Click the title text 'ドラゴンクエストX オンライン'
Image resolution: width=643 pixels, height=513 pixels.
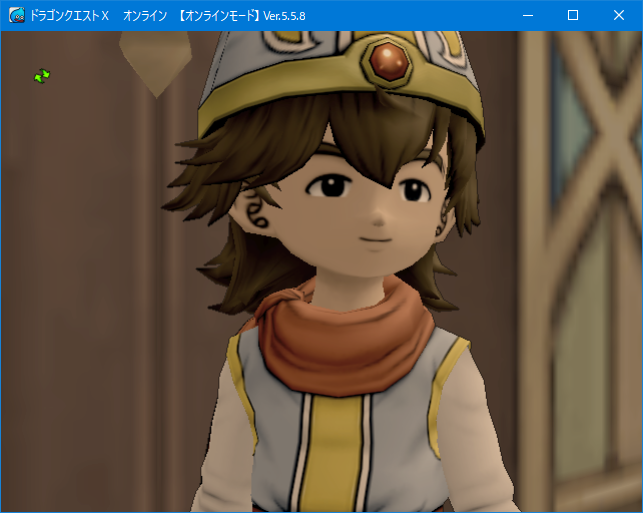[98, 16]
